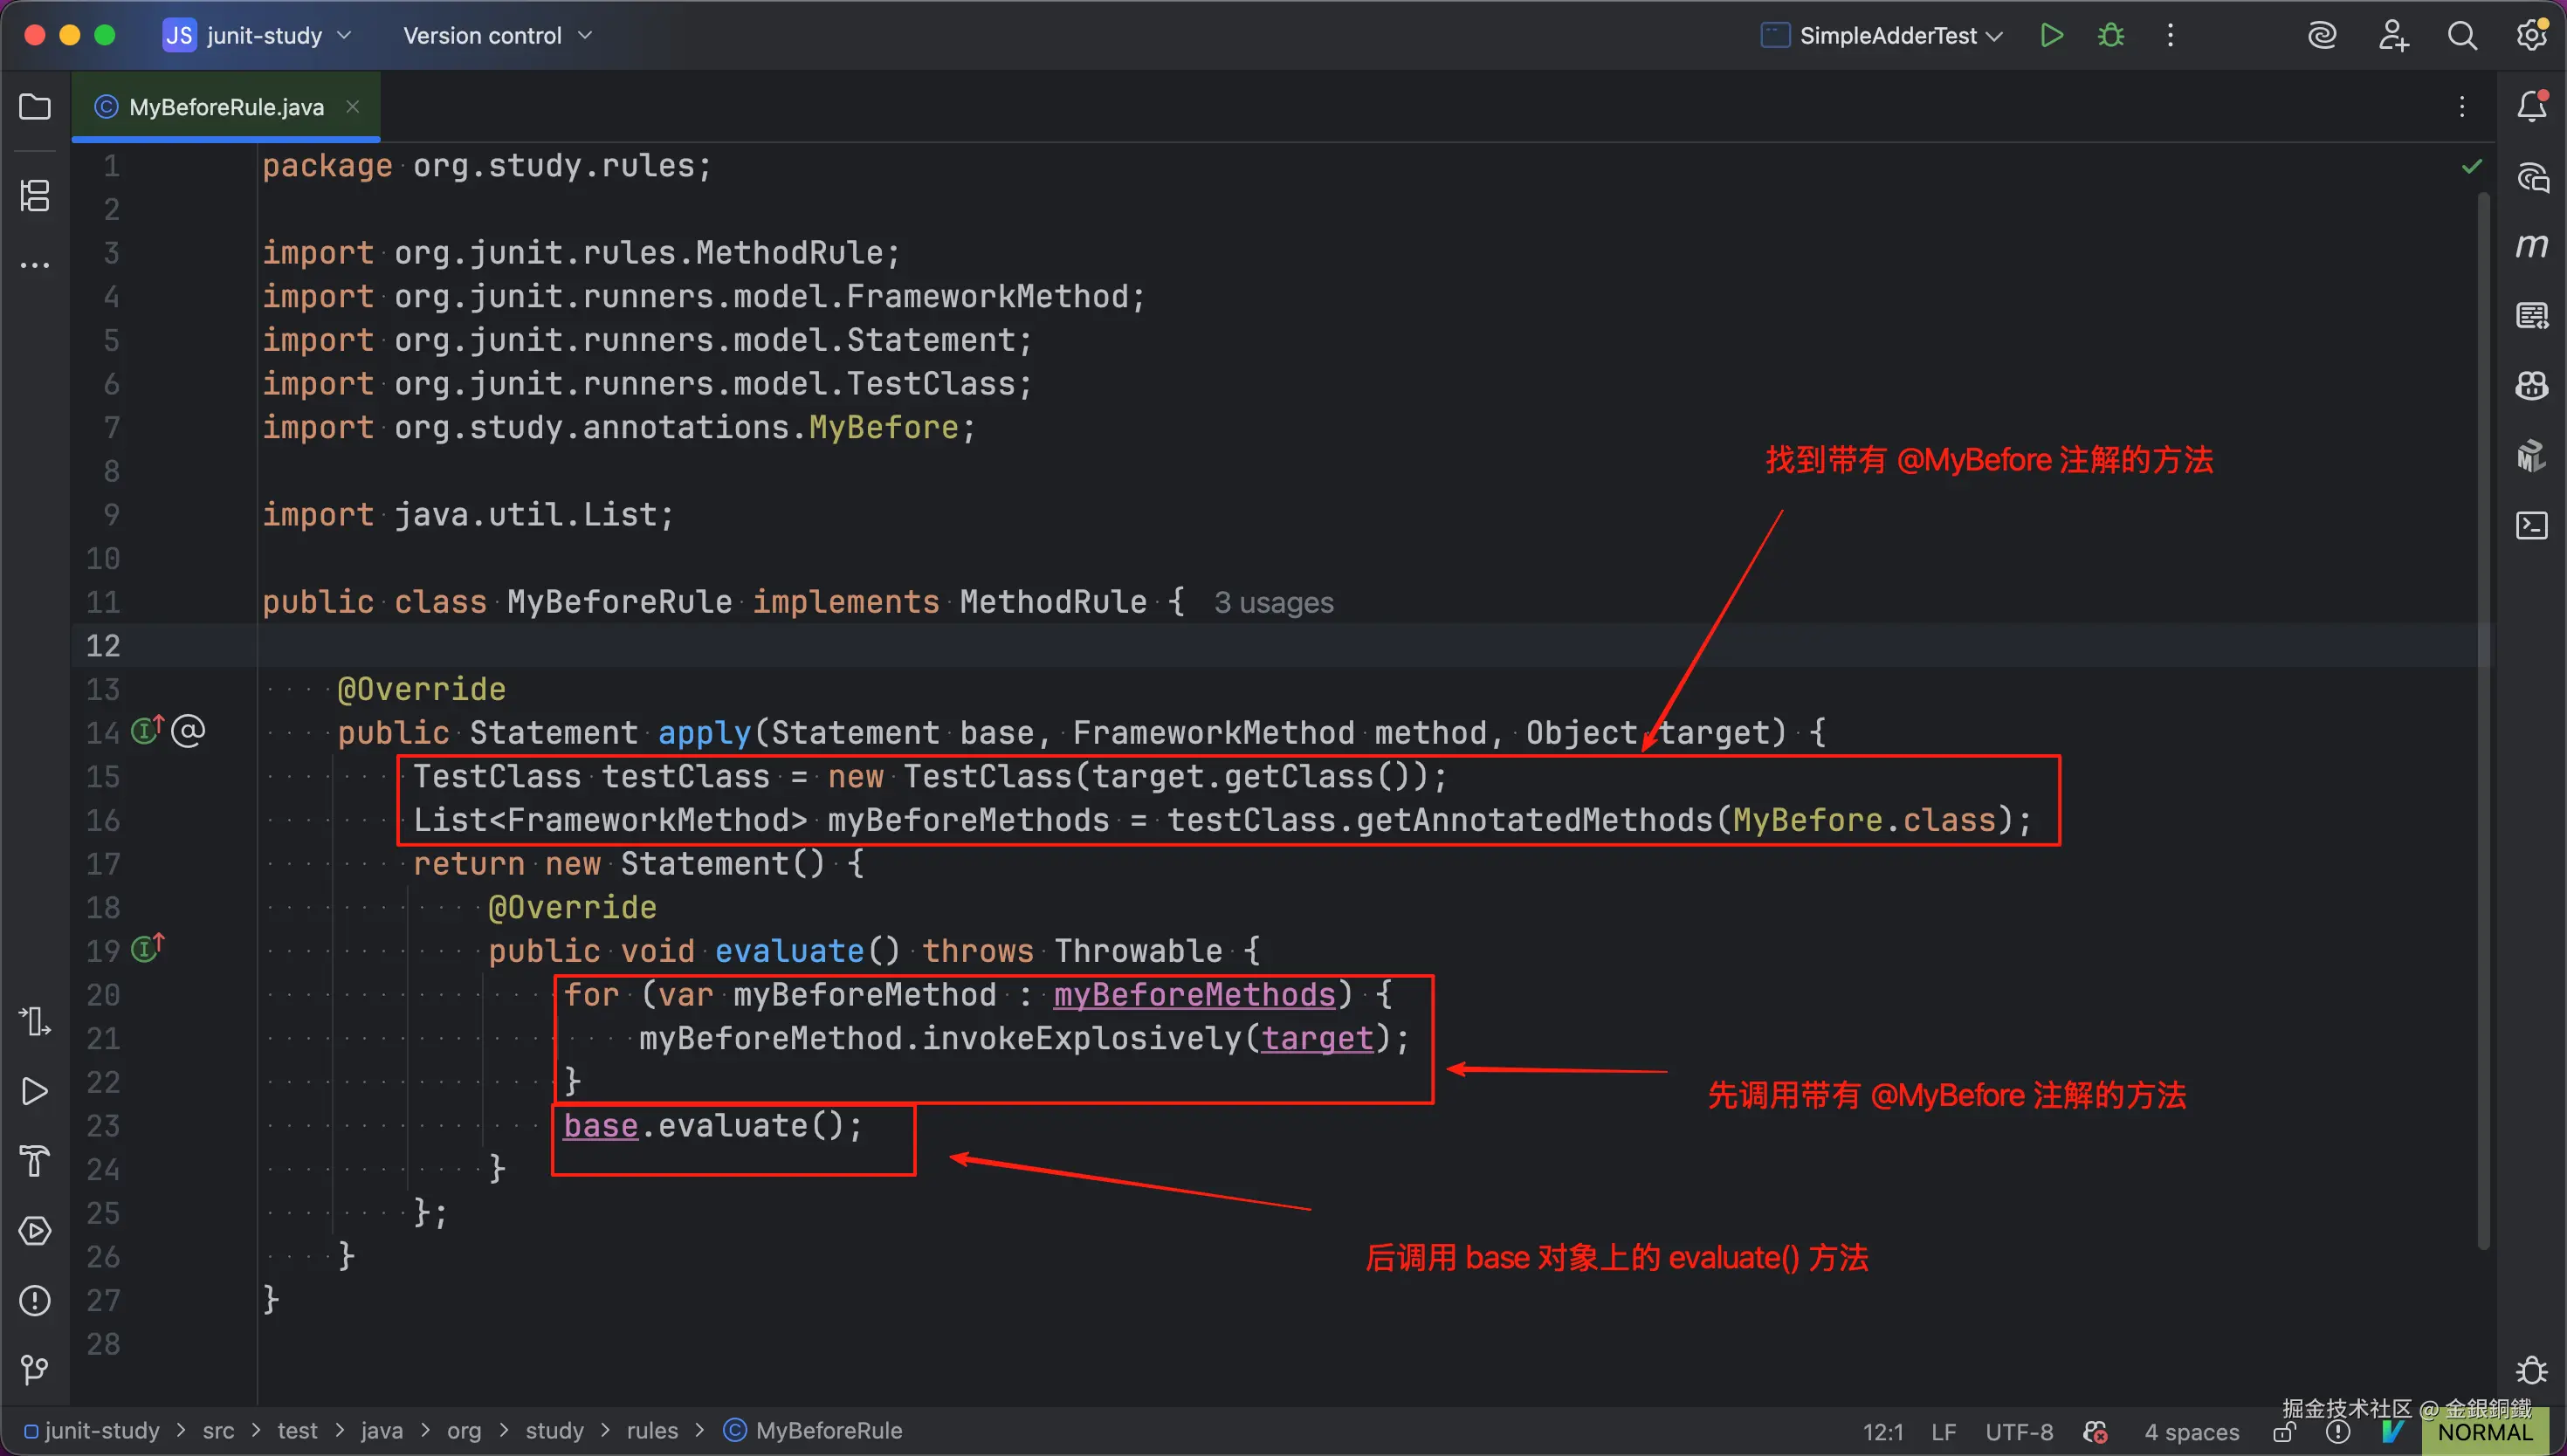Start debugging with the bug icon
Screen dimensions: 2567x1456
(2111, 36)
